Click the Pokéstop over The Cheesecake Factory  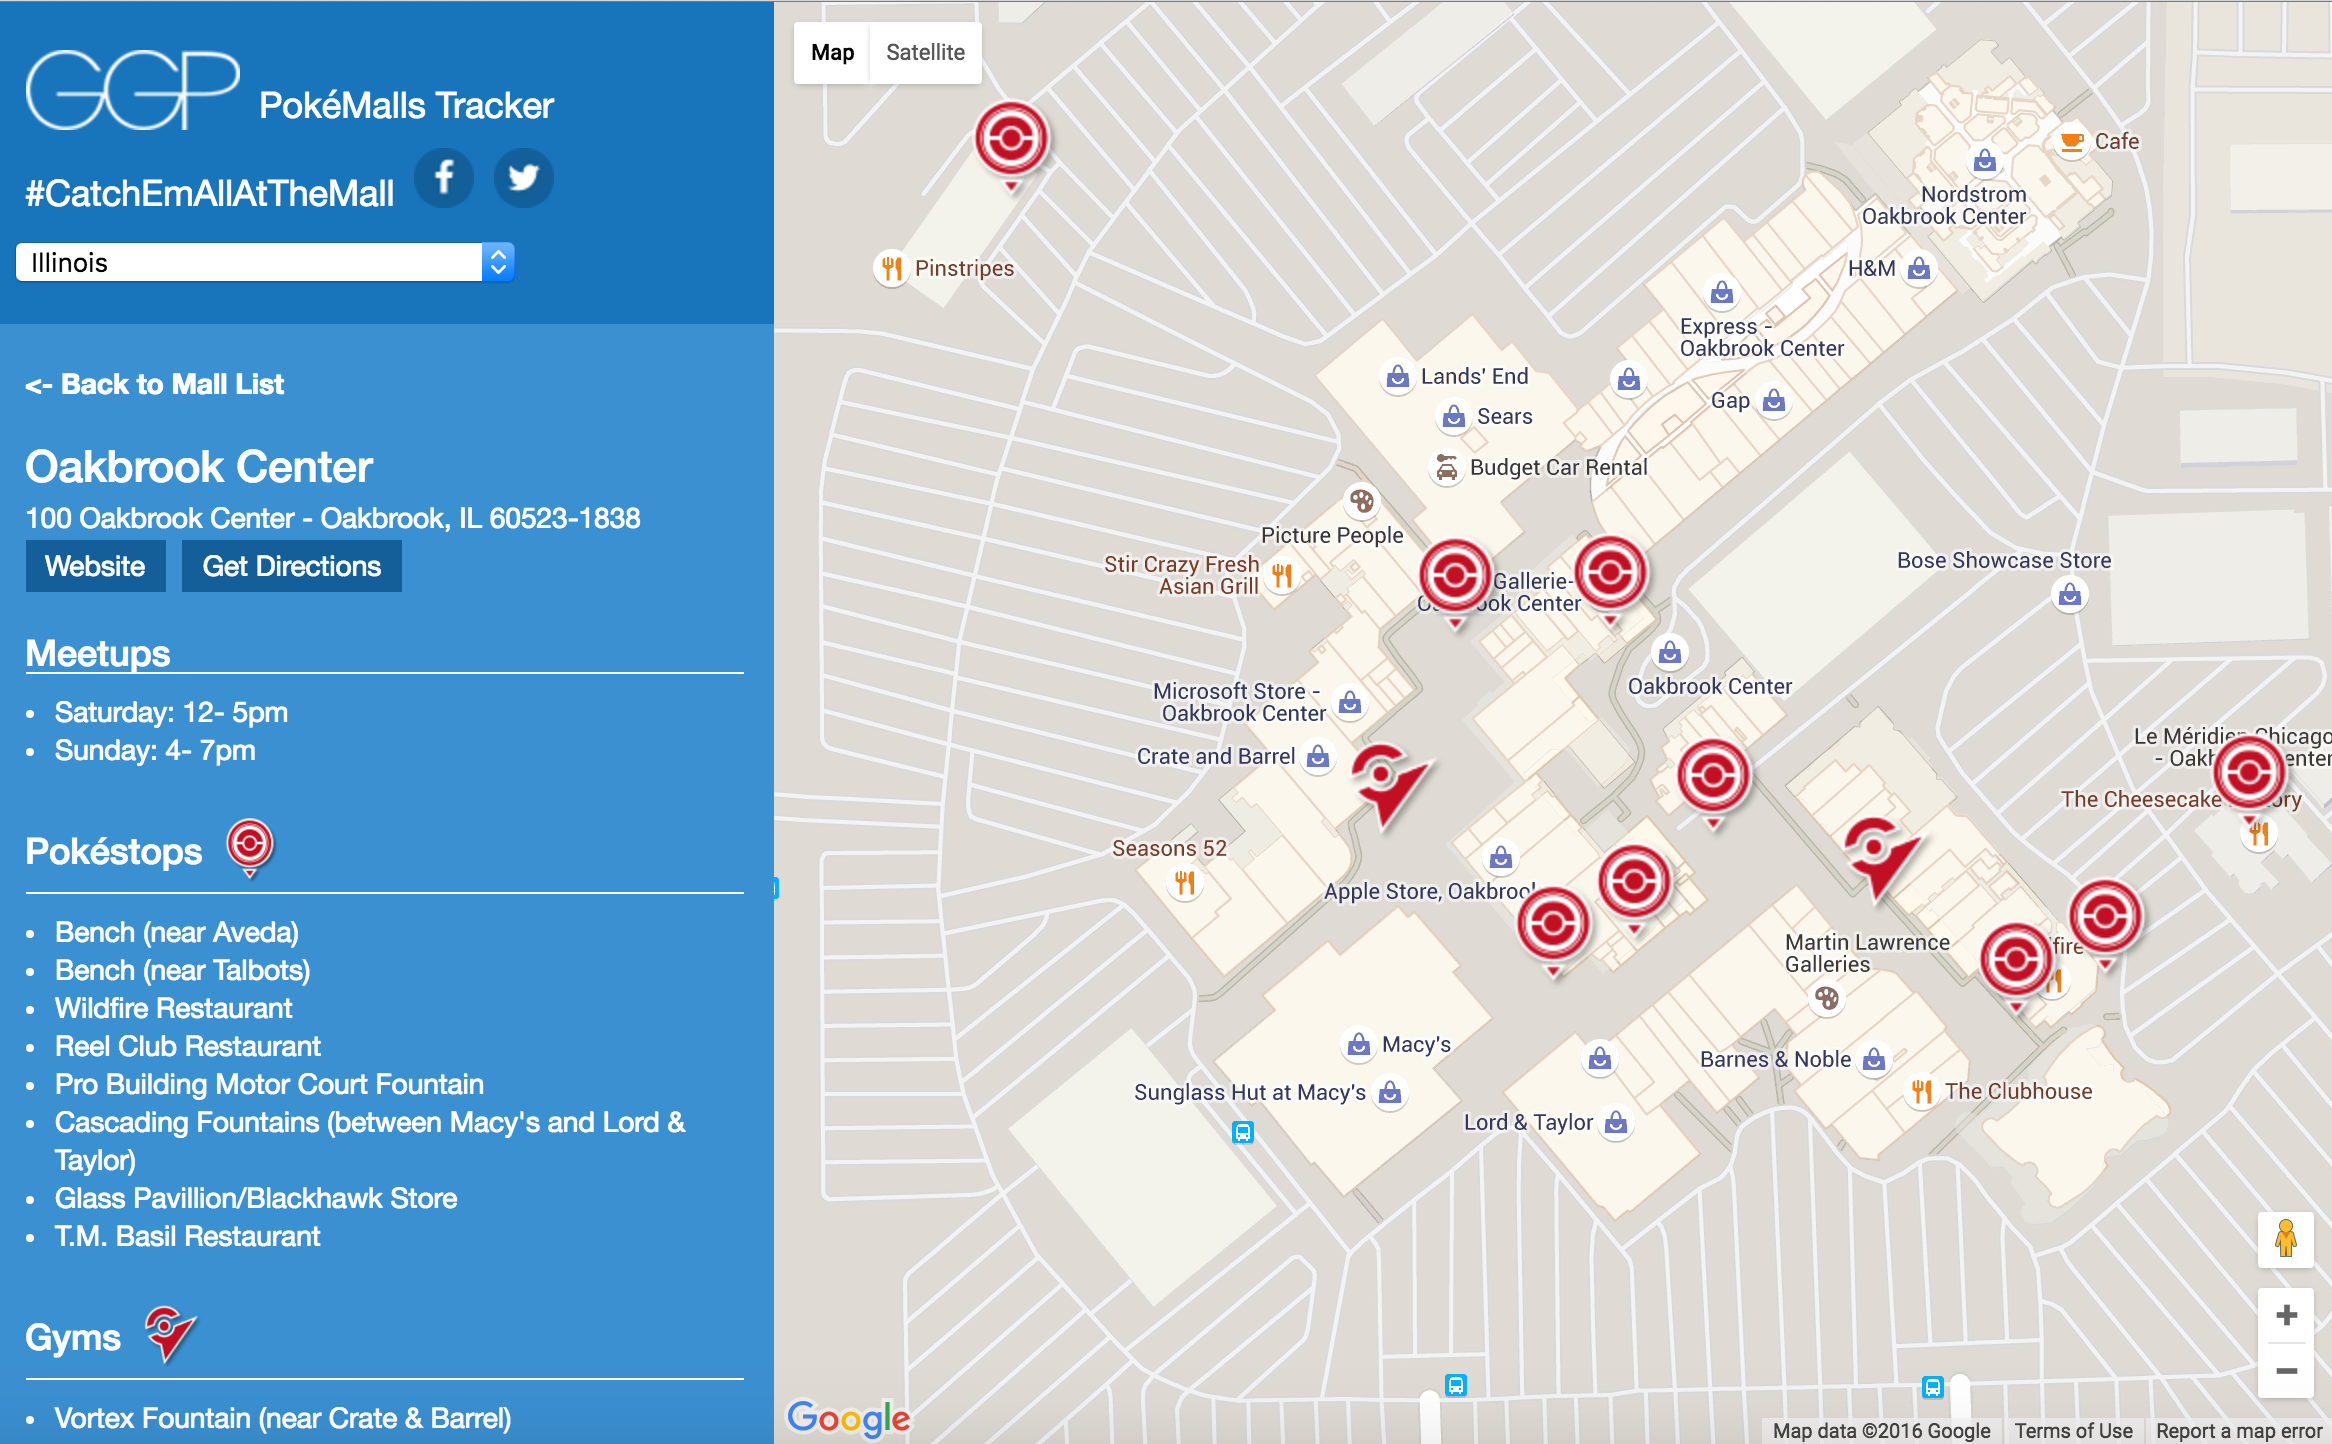[x=2249, y=772]
